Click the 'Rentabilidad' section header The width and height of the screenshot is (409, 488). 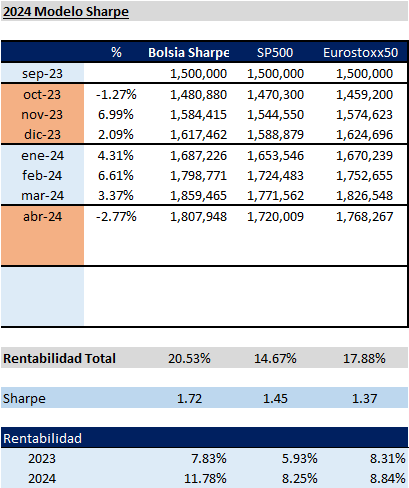tap(42, 439)
